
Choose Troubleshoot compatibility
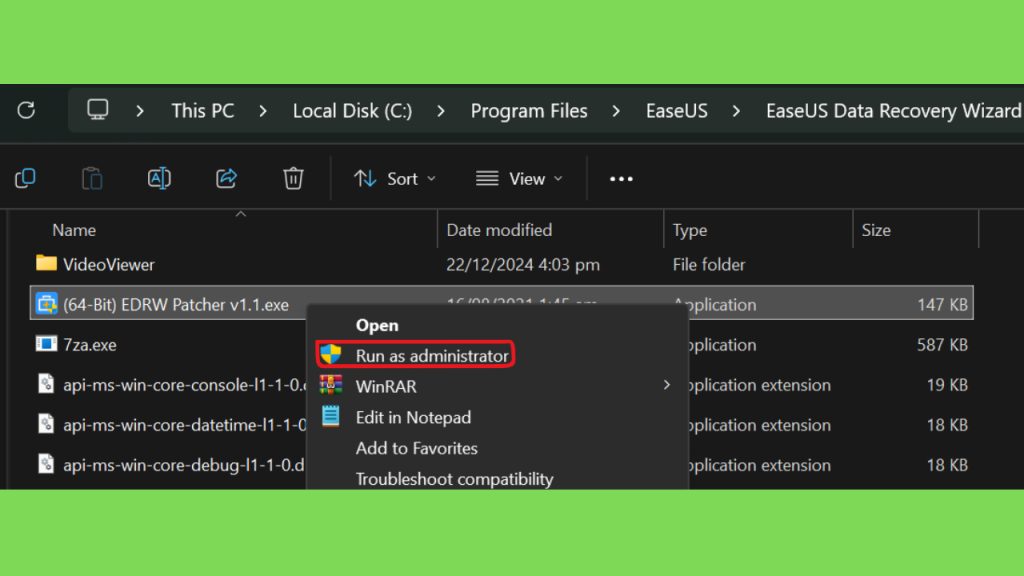(455, 479)
